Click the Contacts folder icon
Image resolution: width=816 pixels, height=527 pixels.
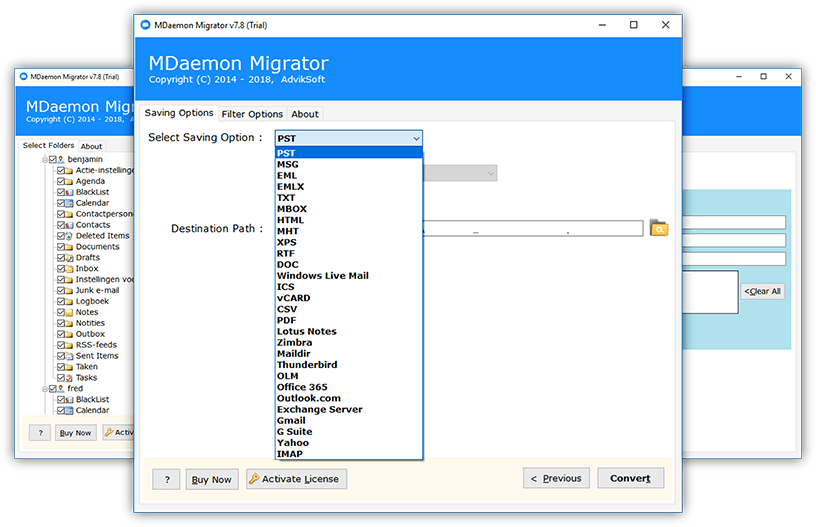point(69,225)
